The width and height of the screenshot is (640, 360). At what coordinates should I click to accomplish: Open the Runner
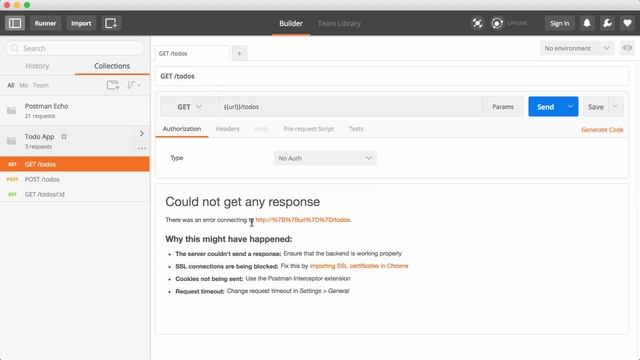click(x=45, y=23)
